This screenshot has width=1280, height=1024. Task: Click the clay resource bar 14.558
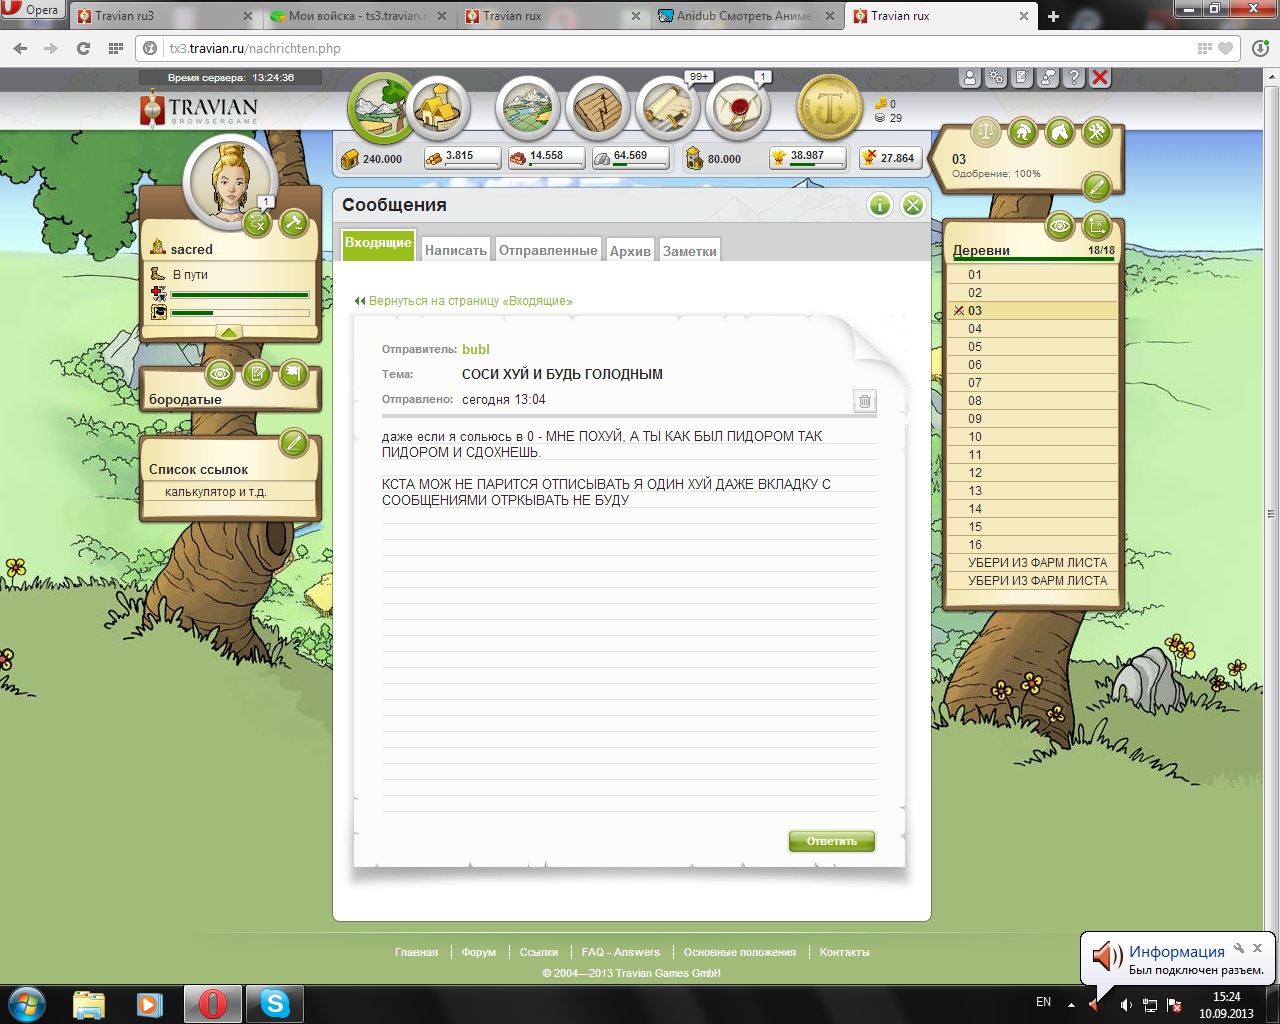tap(546, 158)
